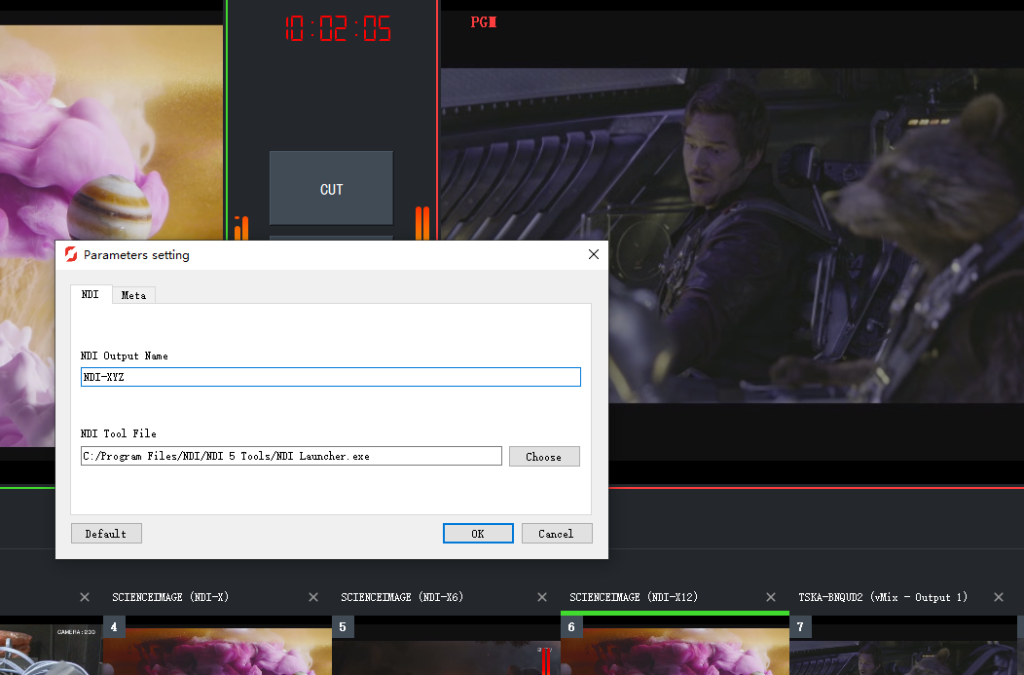
Task: Click the TSKA-BNQUD2 (vMix - Output 1) label
Action: [x=883, y=597]
